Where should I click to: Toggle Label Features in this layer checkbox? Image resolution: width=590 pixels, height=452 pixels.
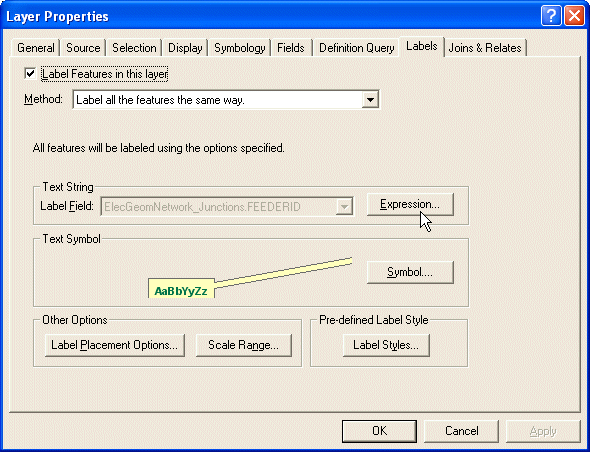click(30, 73)
